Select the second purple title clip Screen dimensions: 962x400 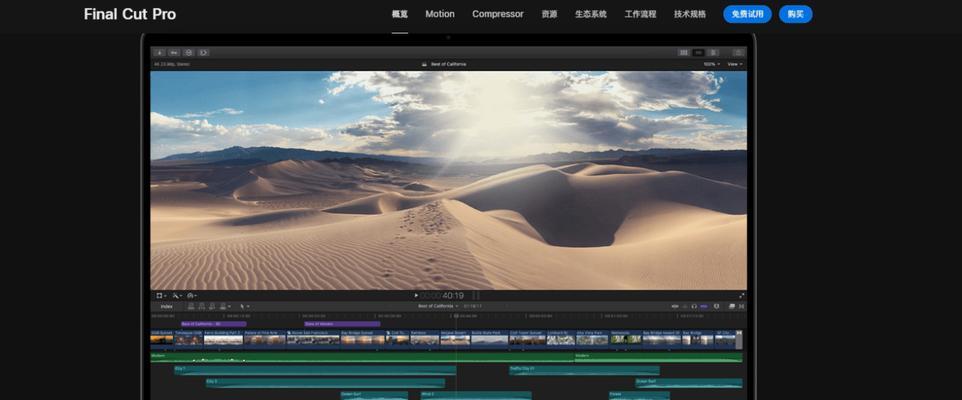coord(342,324)
